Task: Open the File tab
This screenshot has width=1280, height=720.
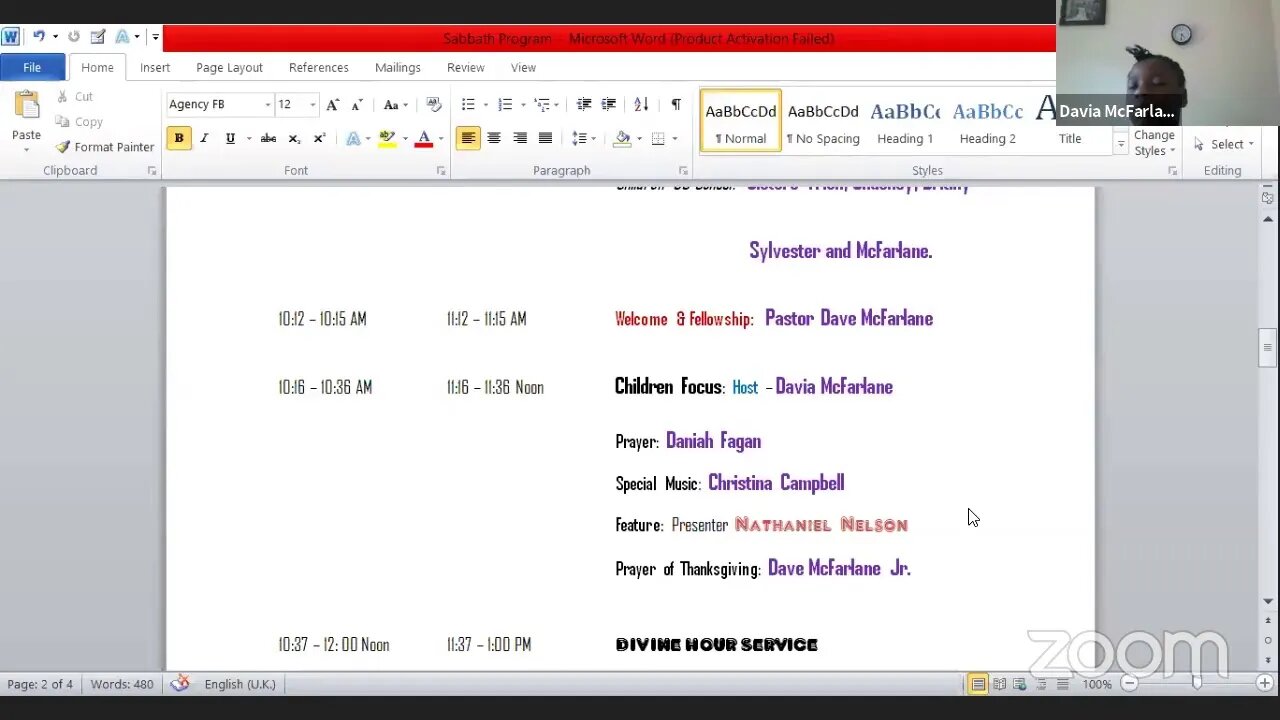Action: click(32, 67)
